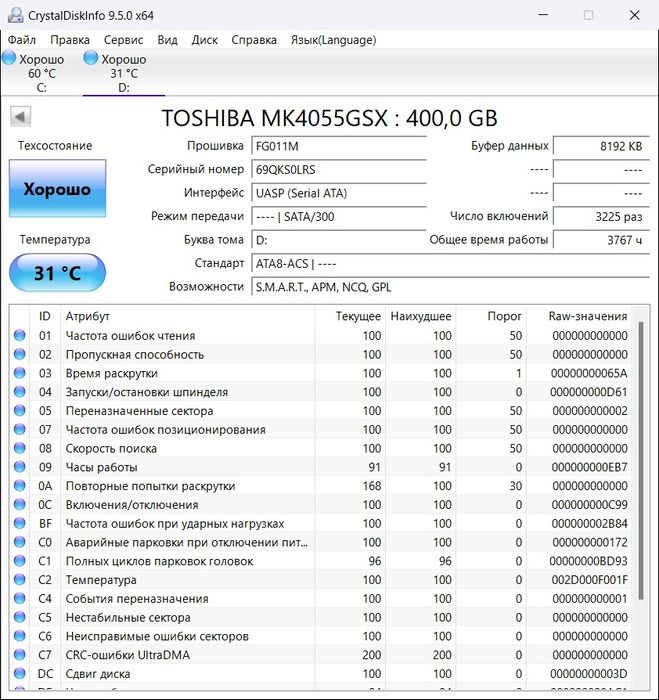659x700 pixels.
Task: Click the Буква тома field D:
Action: pyautogui.click(x=339, y=240)
